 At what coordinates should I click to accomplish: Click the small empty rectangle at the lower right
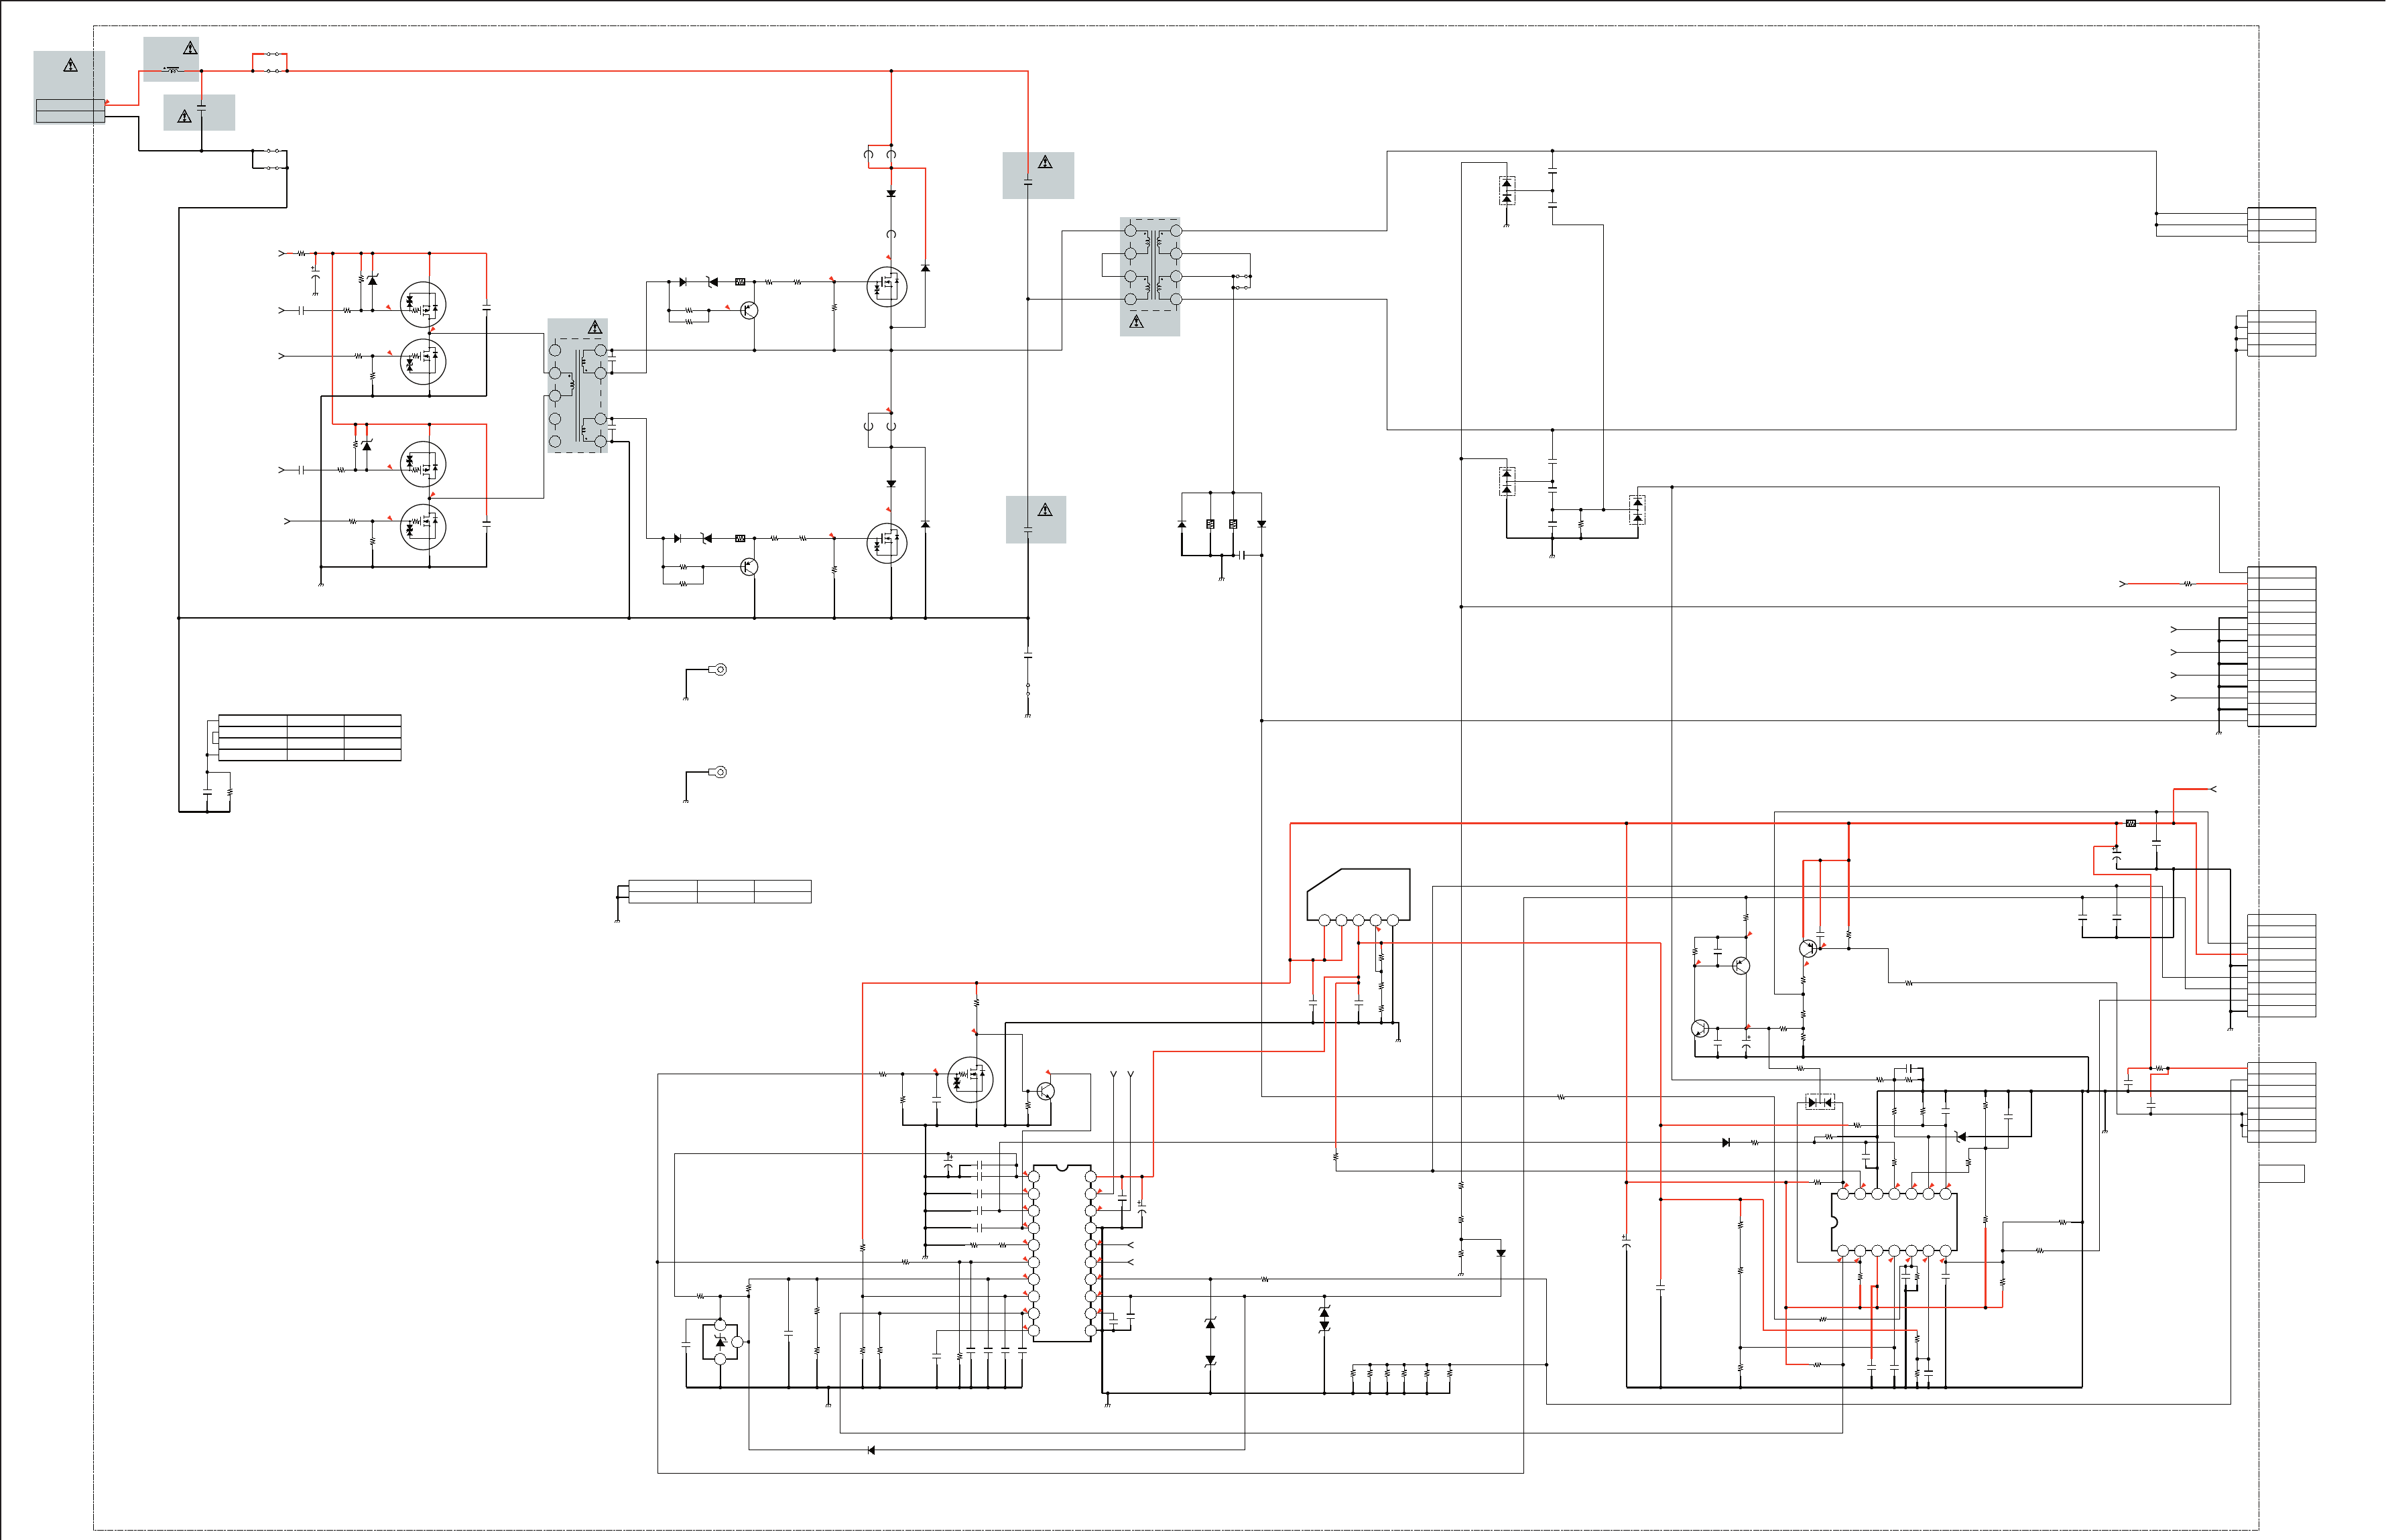(2281, 1174)
